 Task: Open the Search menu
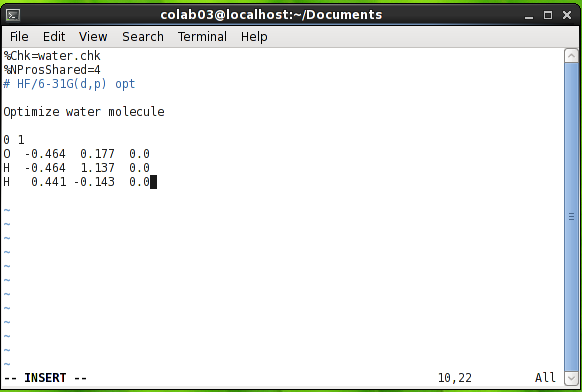tap(143, 37)
